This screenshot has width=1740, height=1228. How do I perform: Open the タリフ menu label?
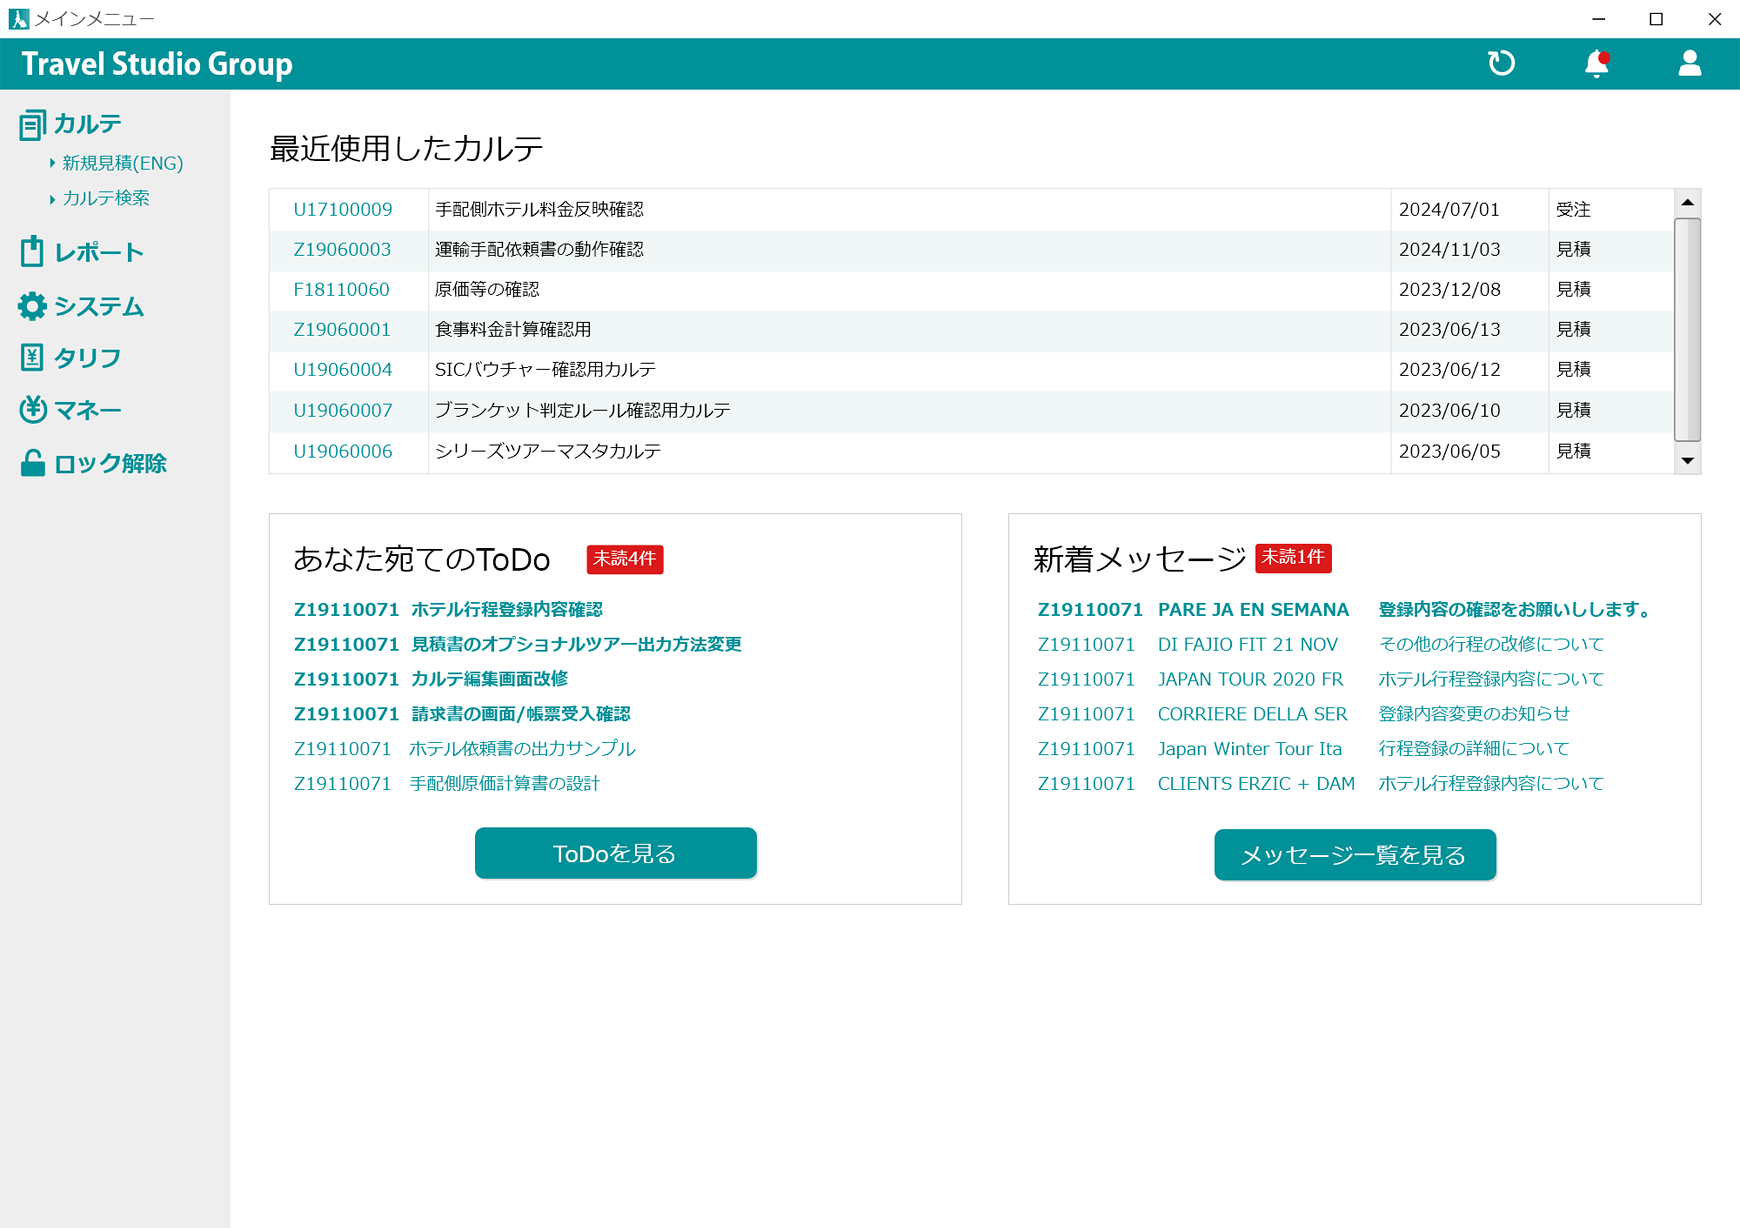[88, 358]
